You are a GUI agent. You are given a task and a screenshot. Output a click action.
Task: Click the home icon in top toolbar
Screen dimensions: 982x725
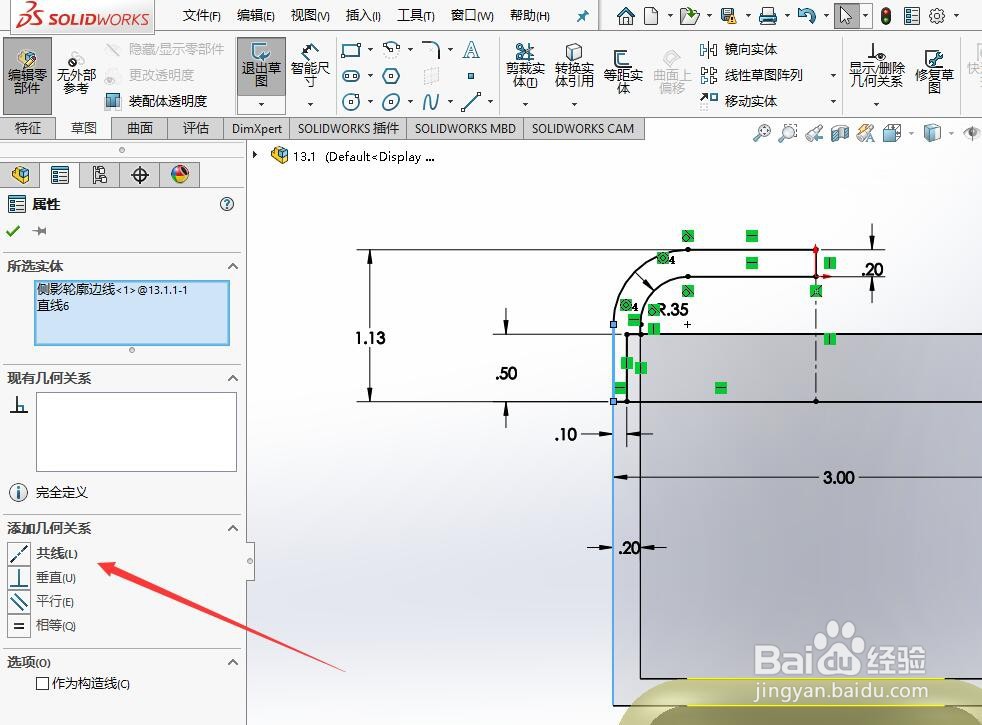[x=625, y=16]
